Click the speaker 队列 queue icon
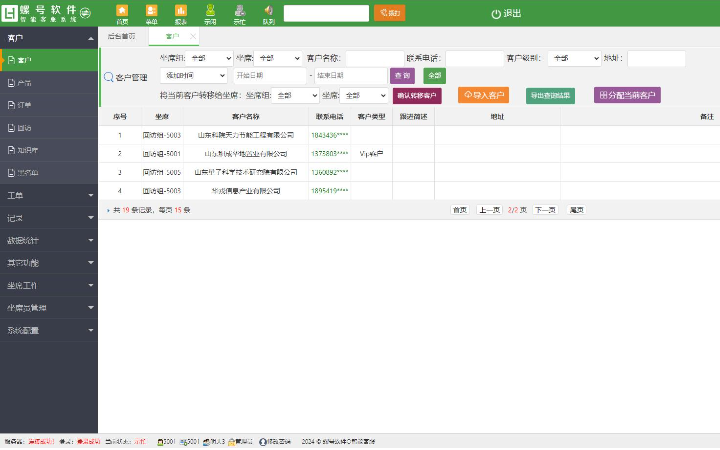Viewport: 720px width, 450px height. pyautogui.click(x=269, y=14)
